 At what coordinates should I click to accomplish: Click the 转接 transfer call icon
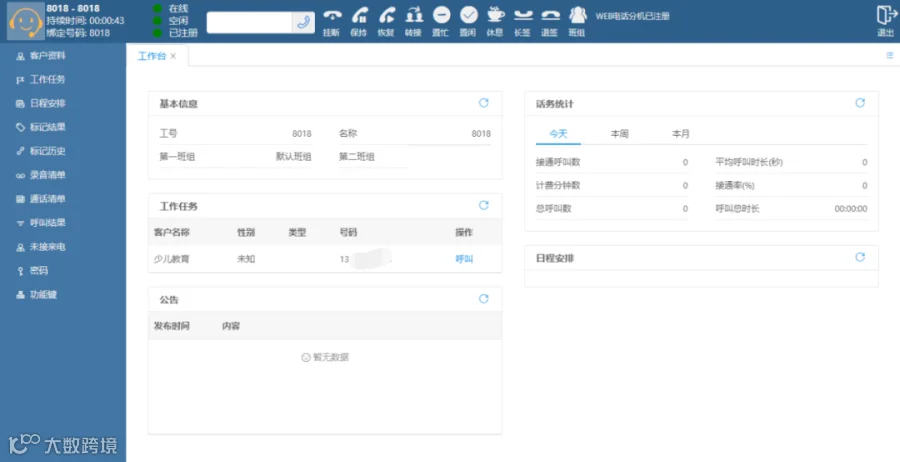[413, 15]
